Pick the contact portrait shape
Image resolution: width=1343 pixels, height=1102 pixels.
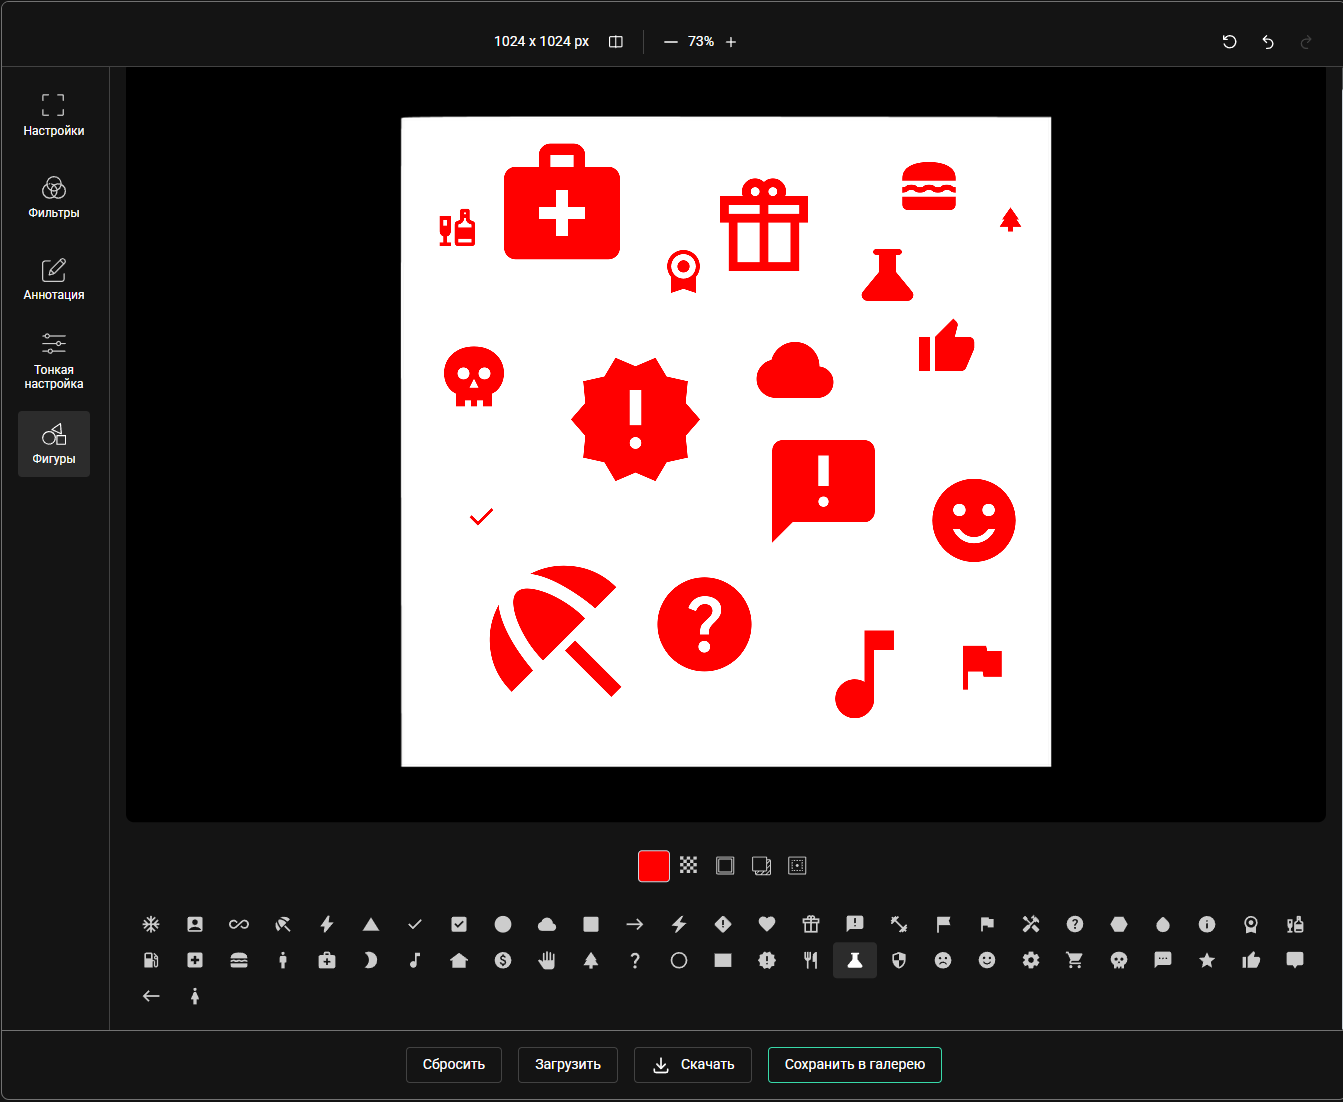(x=195, y=924)
